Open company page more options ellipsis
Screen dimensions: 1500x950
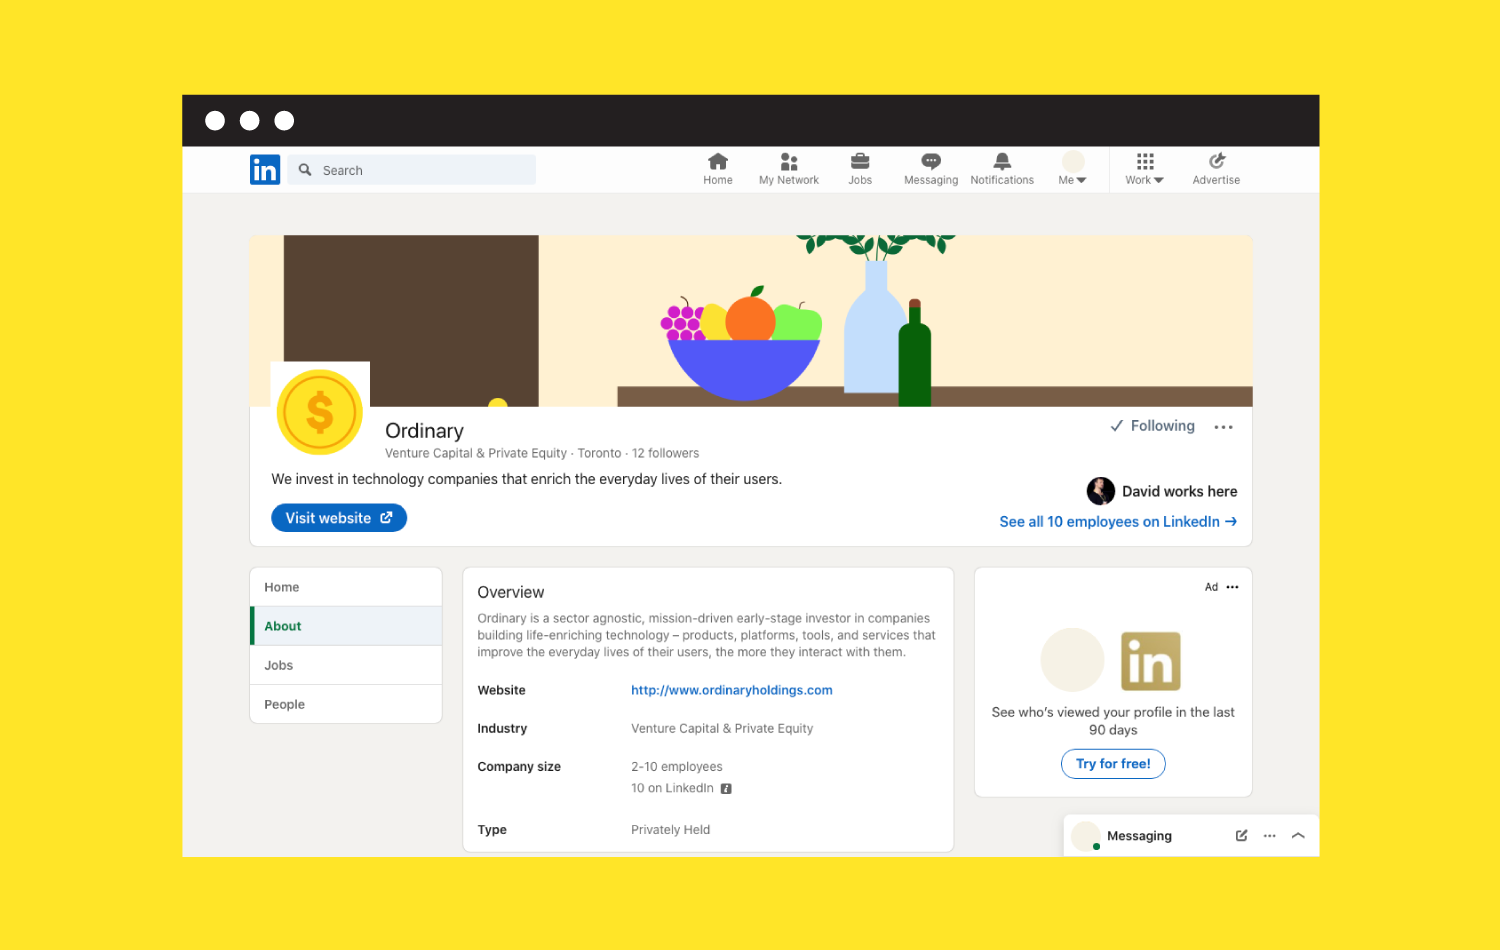[1223, 427]
